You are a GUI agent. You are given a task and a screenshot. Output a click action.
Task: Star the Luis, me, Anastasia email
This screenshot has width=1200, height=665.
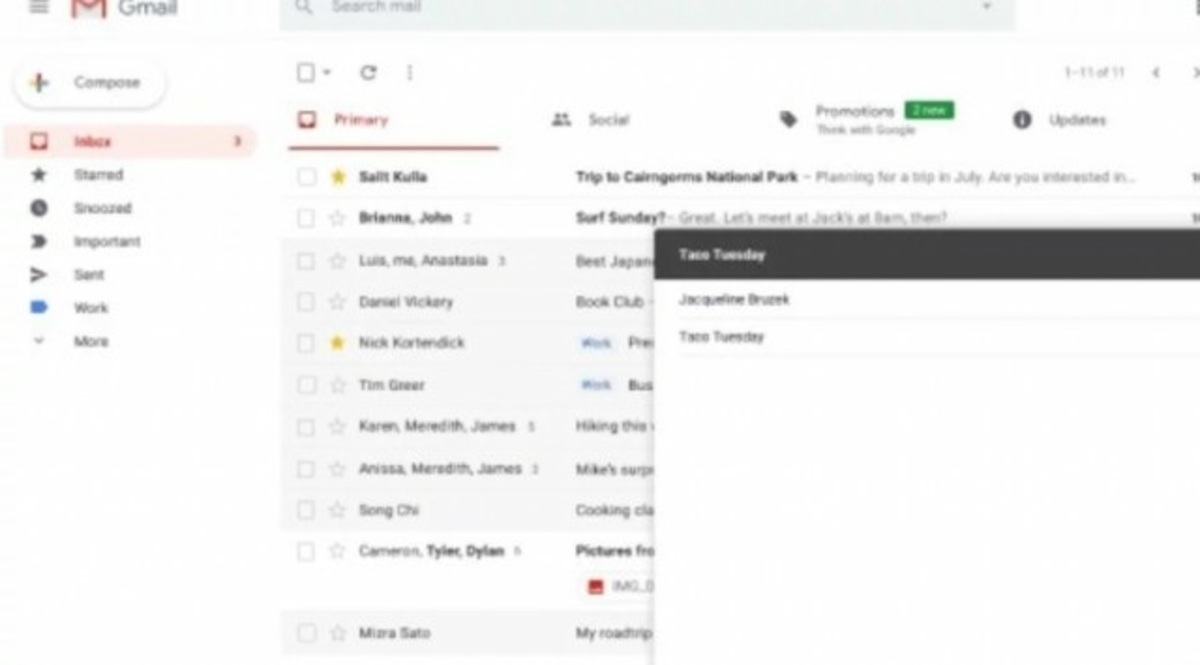point(338,261)
